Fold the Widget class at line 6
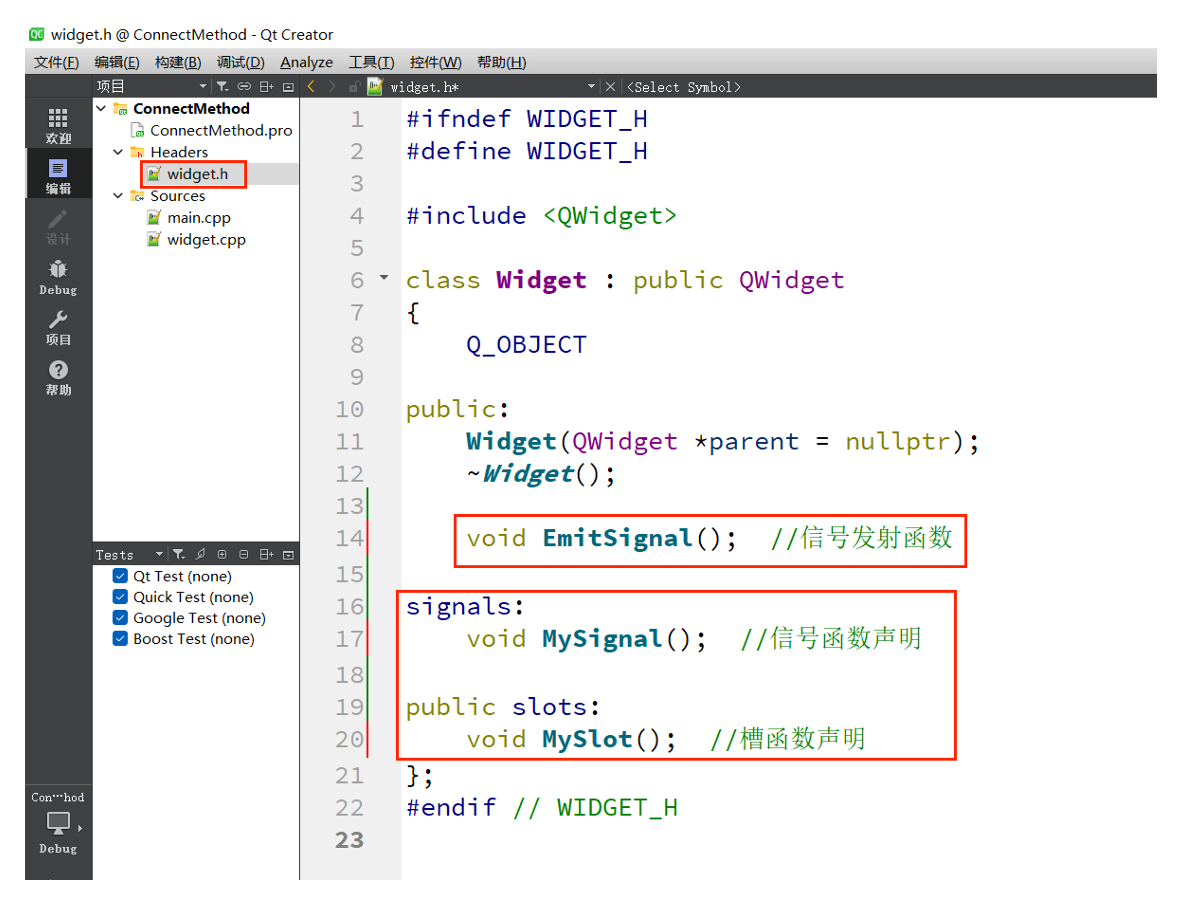 (384, 278)
